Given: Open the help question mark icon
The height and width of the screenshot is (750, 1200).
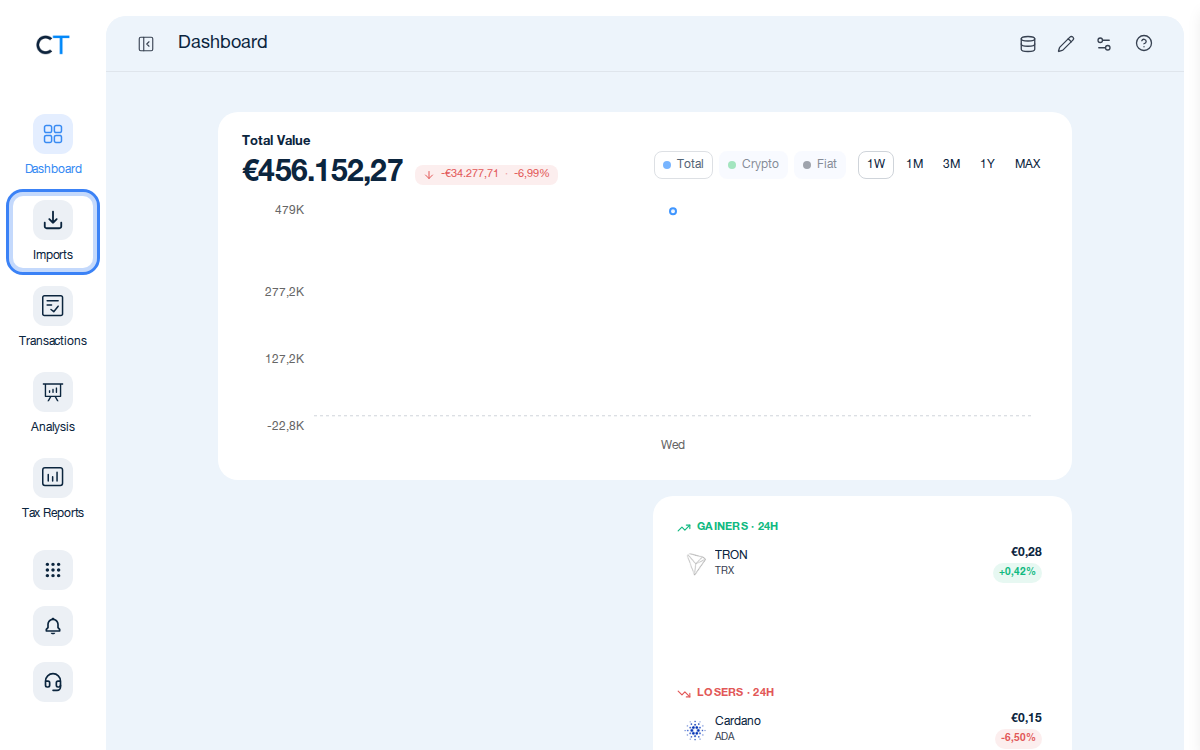Looking at the screenshot, I should tap(1144, 44).
